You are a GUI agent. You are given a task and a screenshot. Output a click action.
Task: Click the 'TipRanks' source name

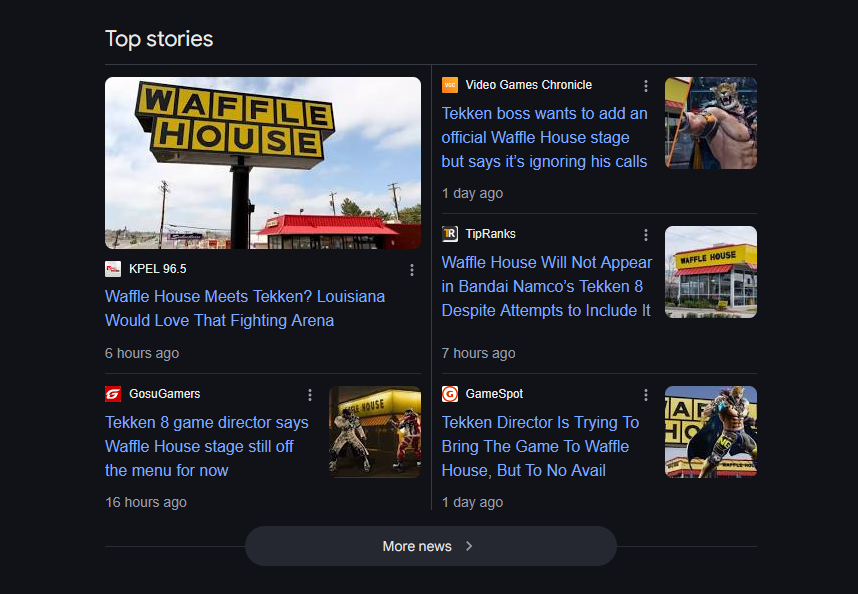click(x=490, y=234)
